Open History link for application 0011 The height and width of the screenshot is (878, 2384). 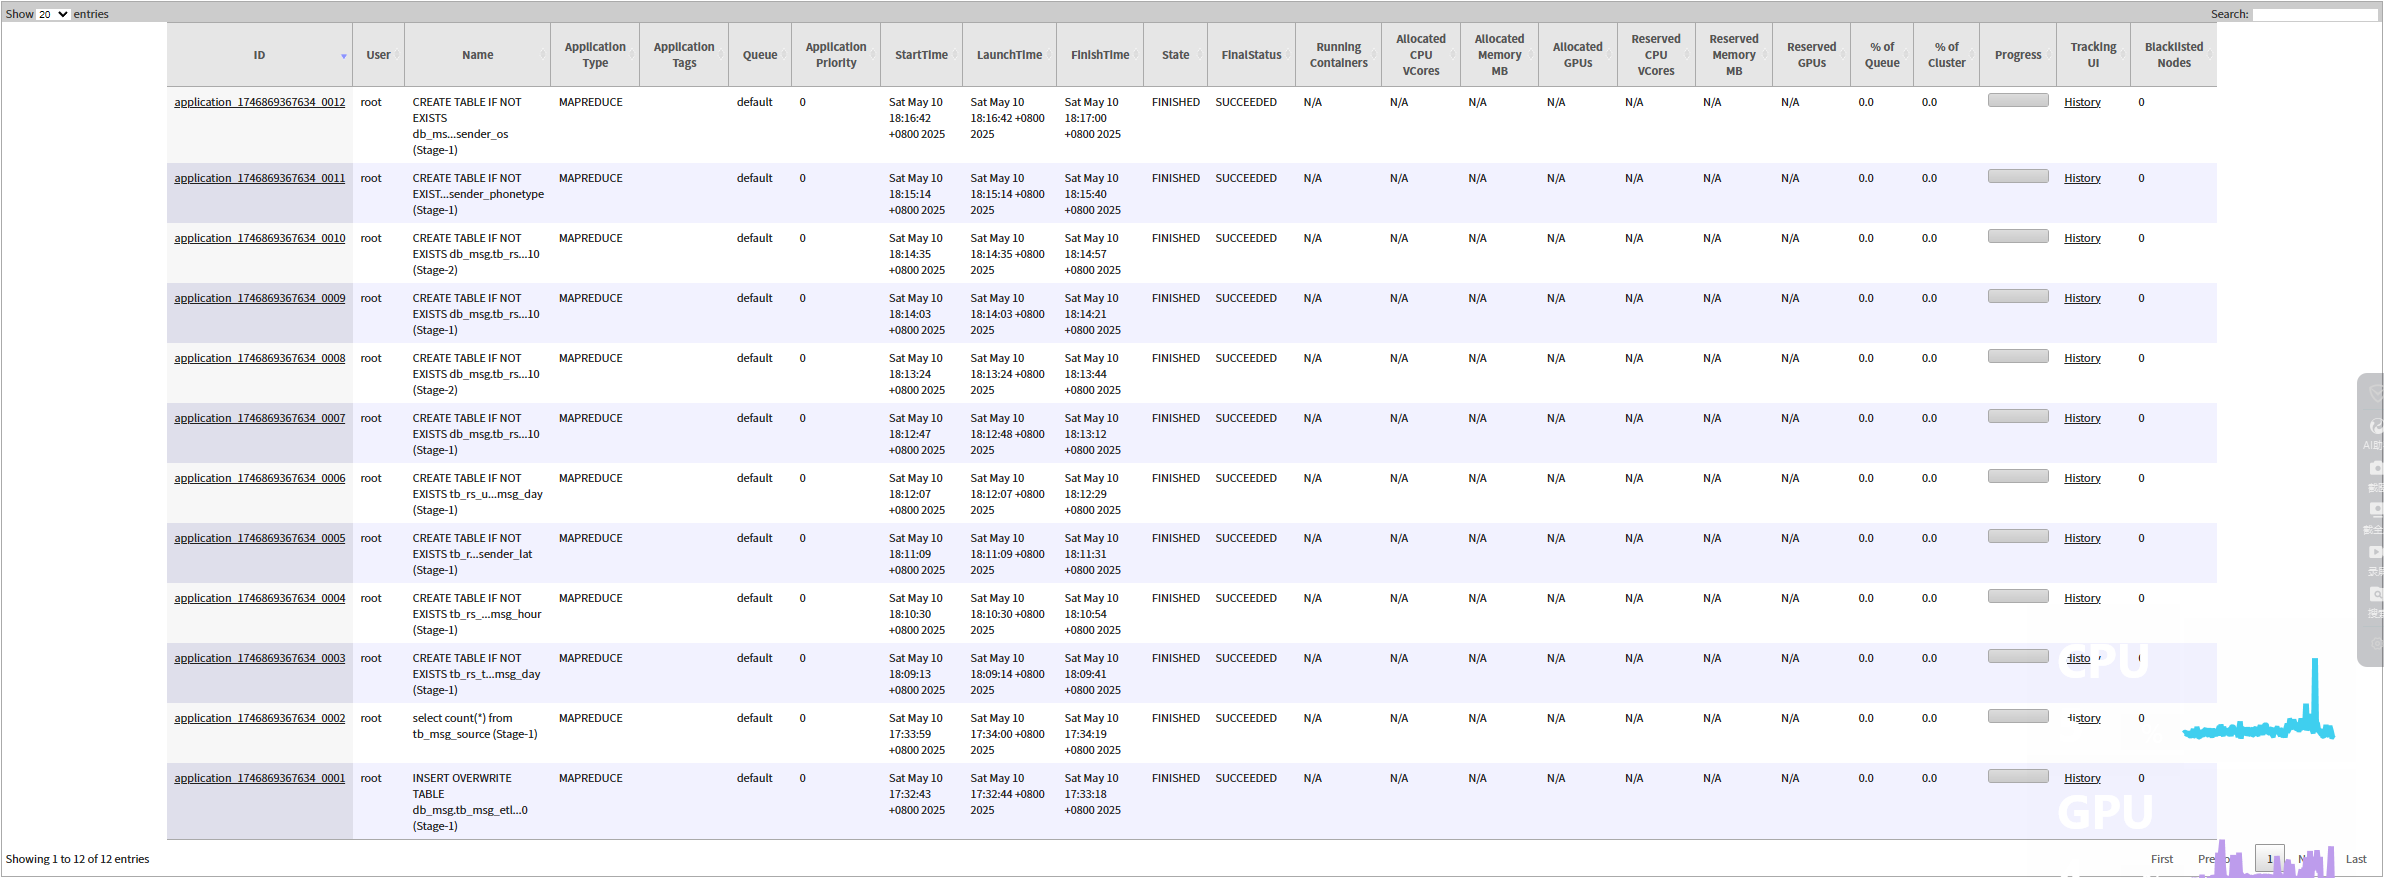coord(2082,178)
